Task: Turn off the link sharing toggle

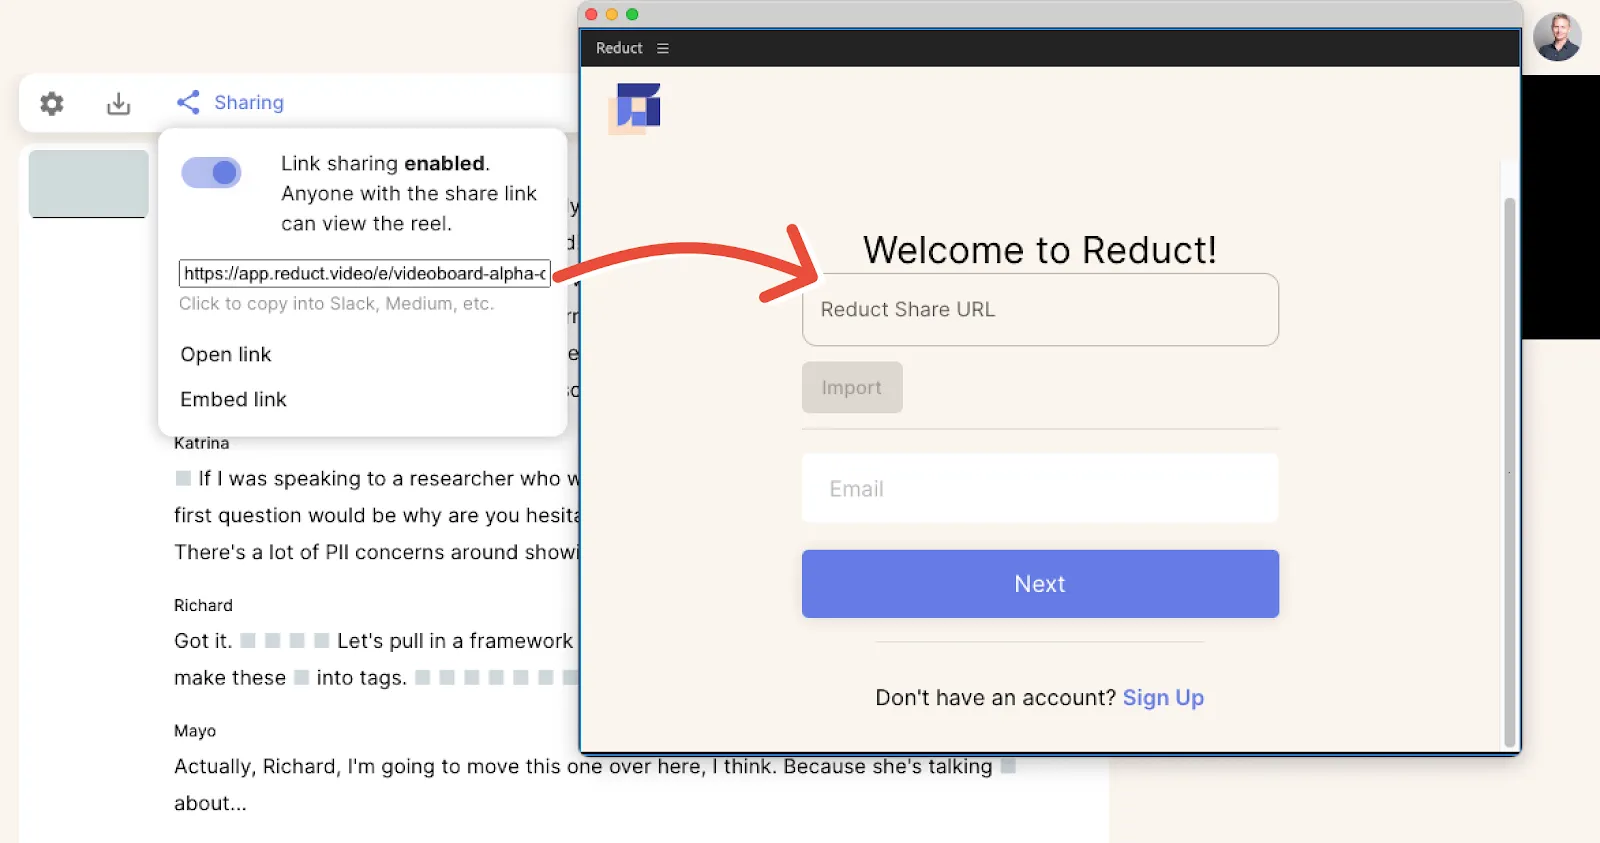Action: tap(211, 173)
